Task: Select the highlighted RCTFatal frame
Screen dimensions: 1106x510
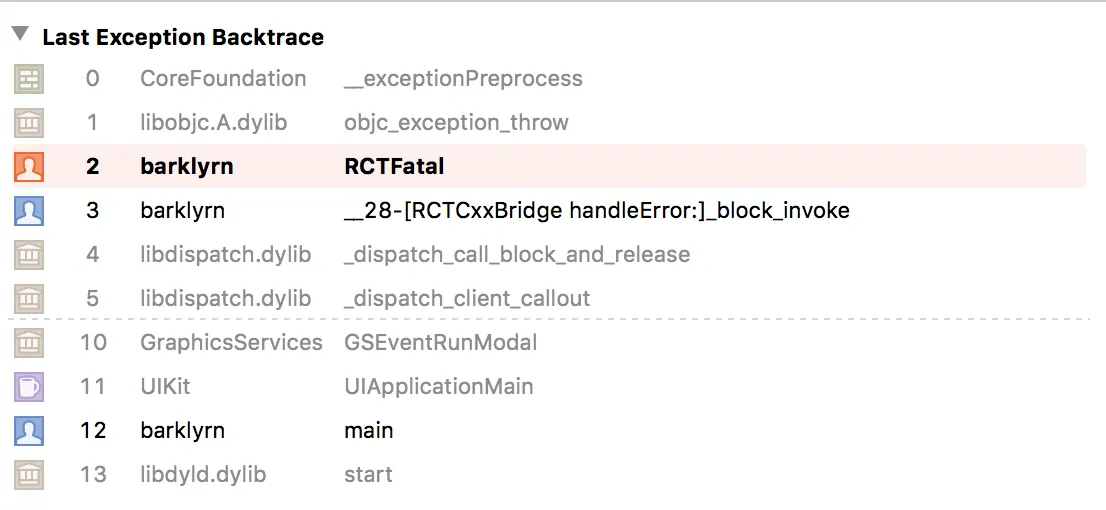Action: [x=394, y=167]
